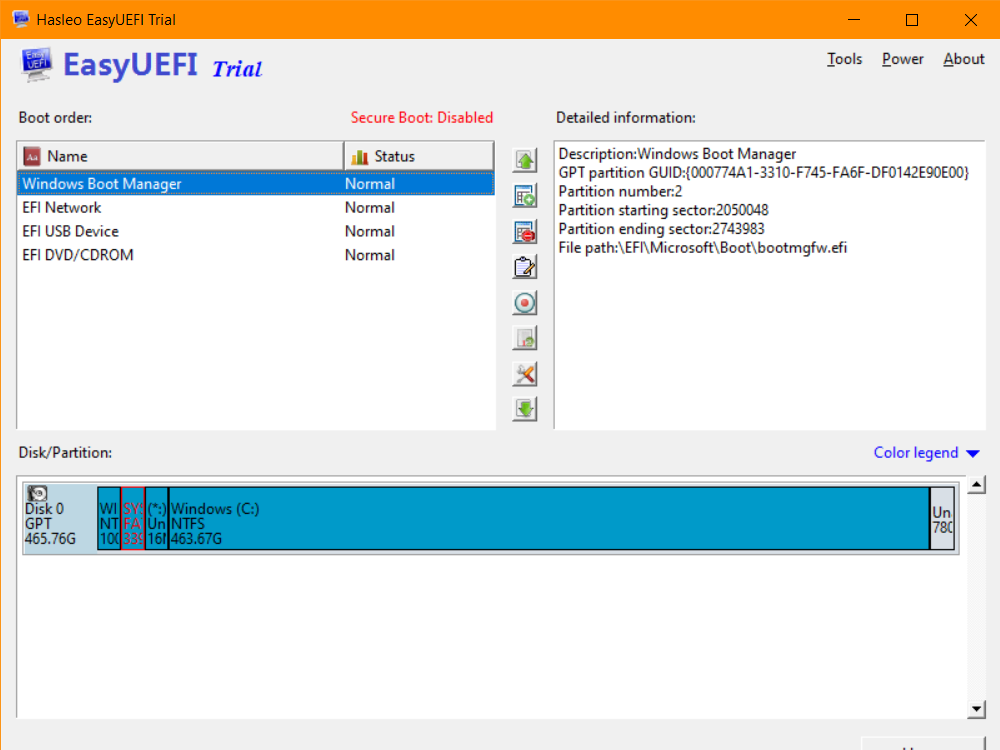Open the Power menu
This screenshot has width=1000, height=750.
click(x=902, y=59)
